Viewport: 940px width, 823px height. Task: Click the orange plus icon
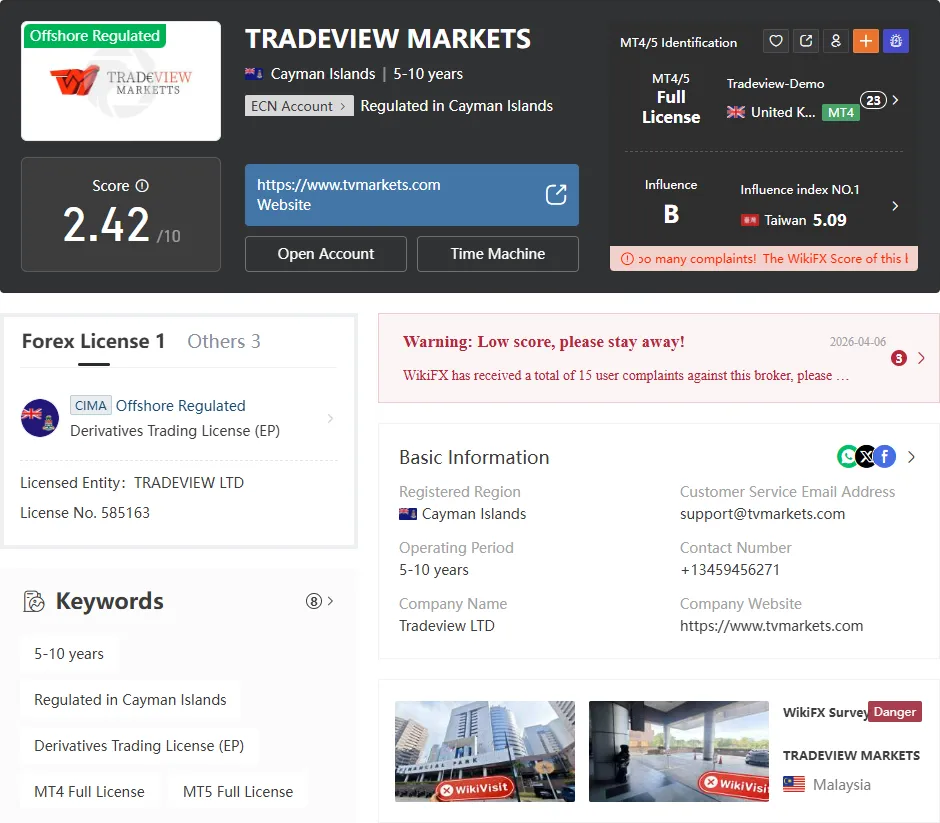[866, 41]
